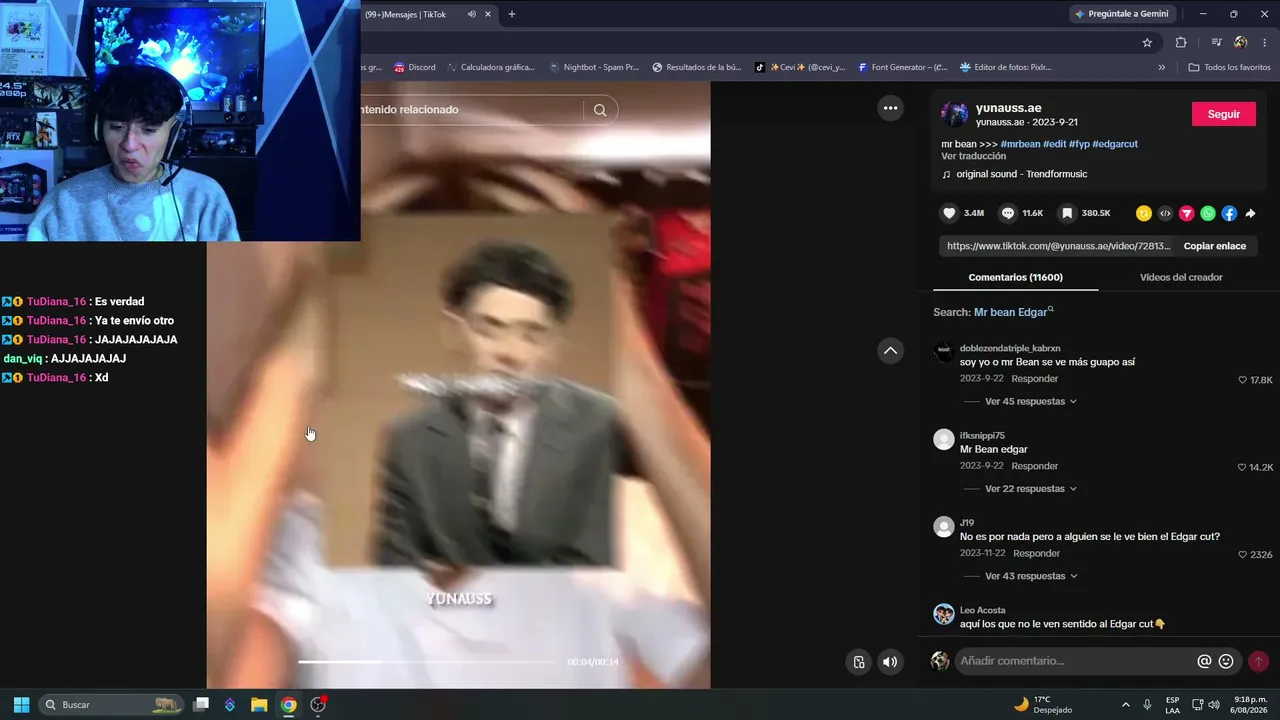1280x720 pixels.
Task: Open Task View on the taskbar
Action: point(201,704)
